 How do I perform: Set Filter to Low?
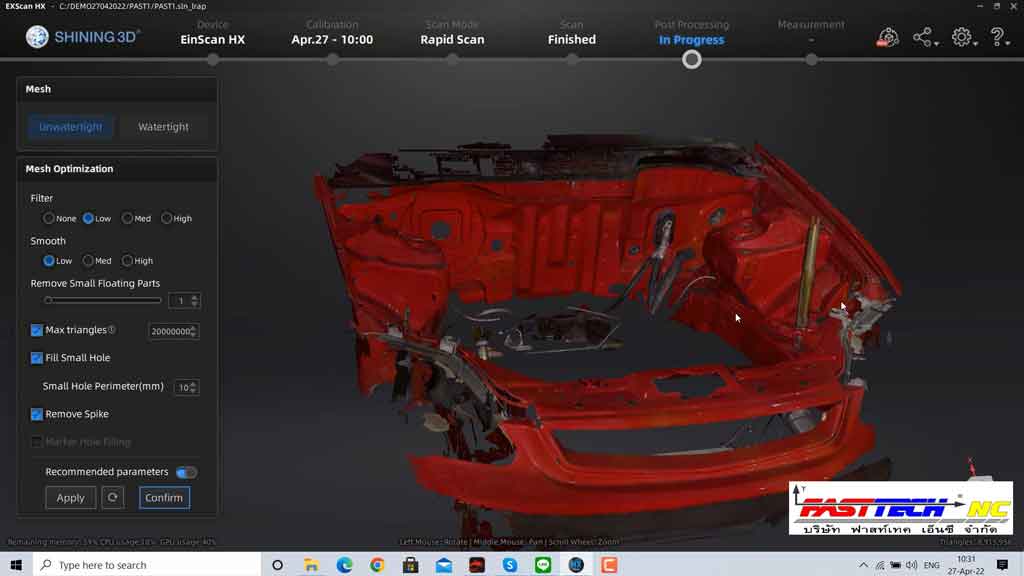(x=88, y=218)
